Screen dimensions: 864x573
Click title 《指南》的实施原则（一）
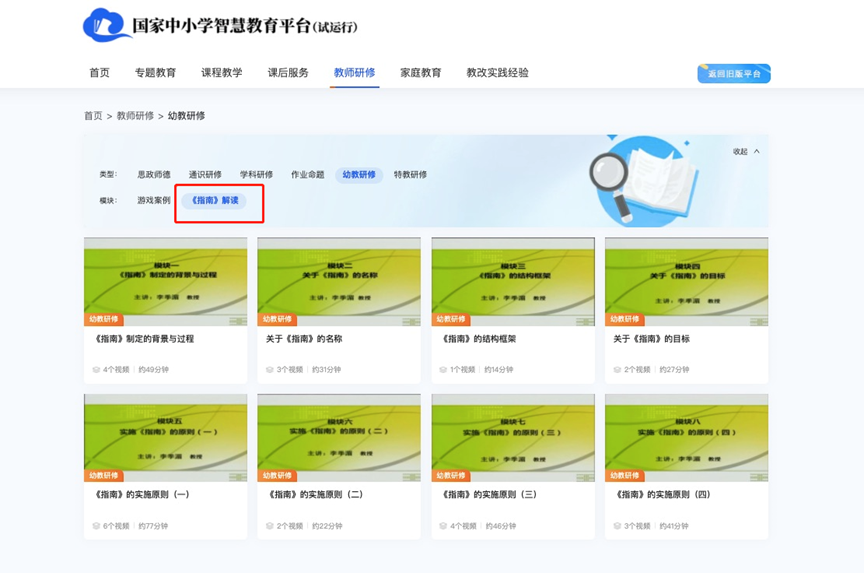point(142,495)
